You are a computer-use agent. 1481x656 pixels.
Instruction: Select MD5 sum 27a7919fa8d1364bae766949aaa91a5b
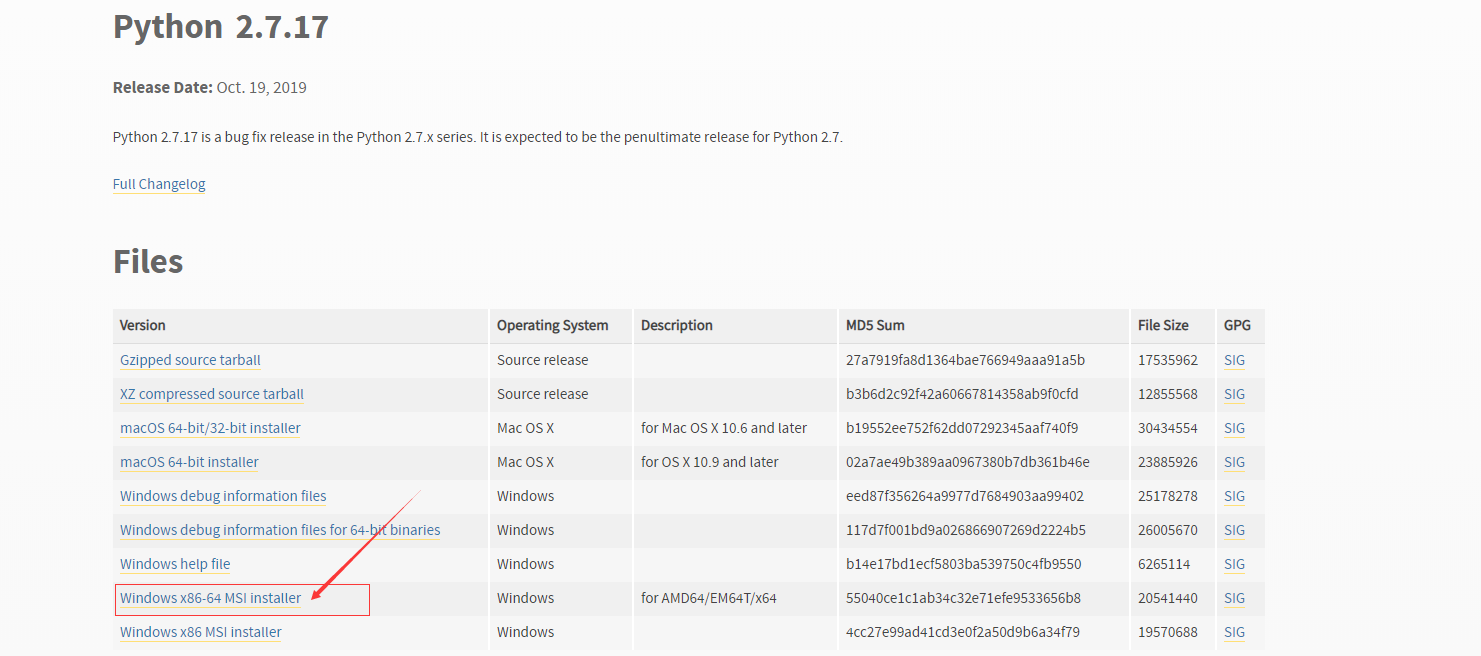[965, 360]
